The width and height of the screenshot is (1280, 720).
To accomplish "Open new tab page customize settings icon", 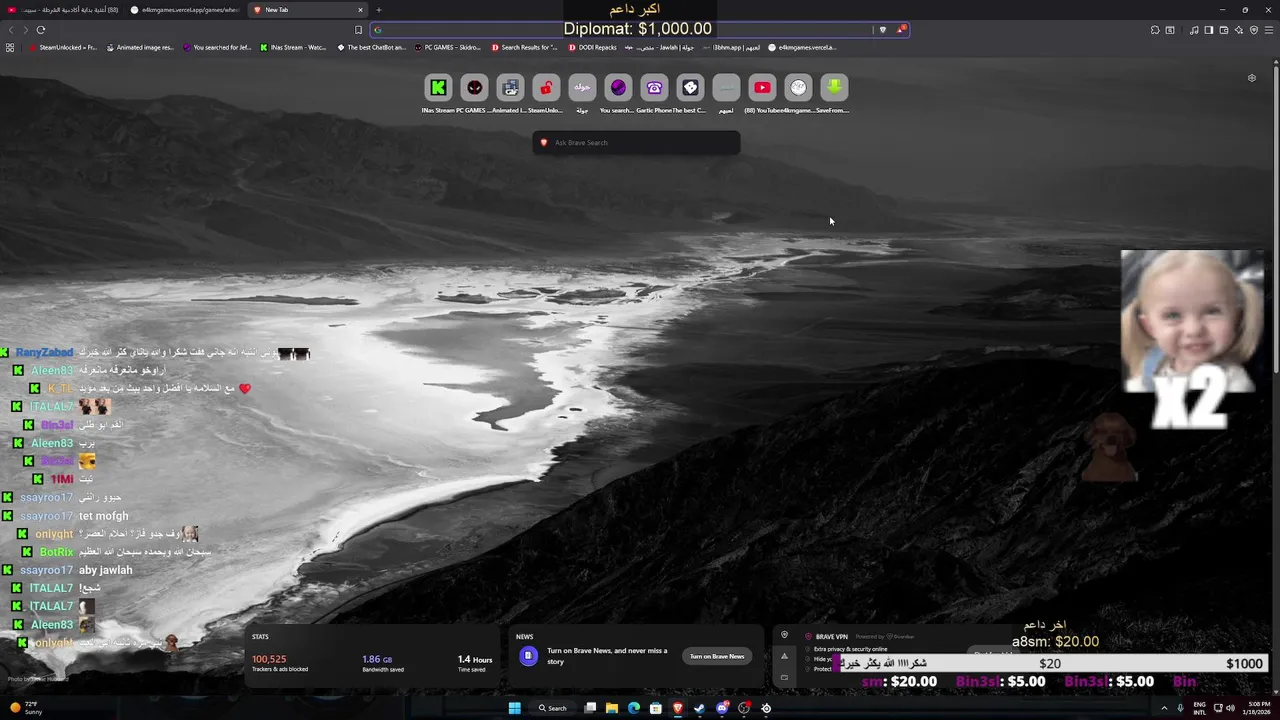I will click(1252, 78).
